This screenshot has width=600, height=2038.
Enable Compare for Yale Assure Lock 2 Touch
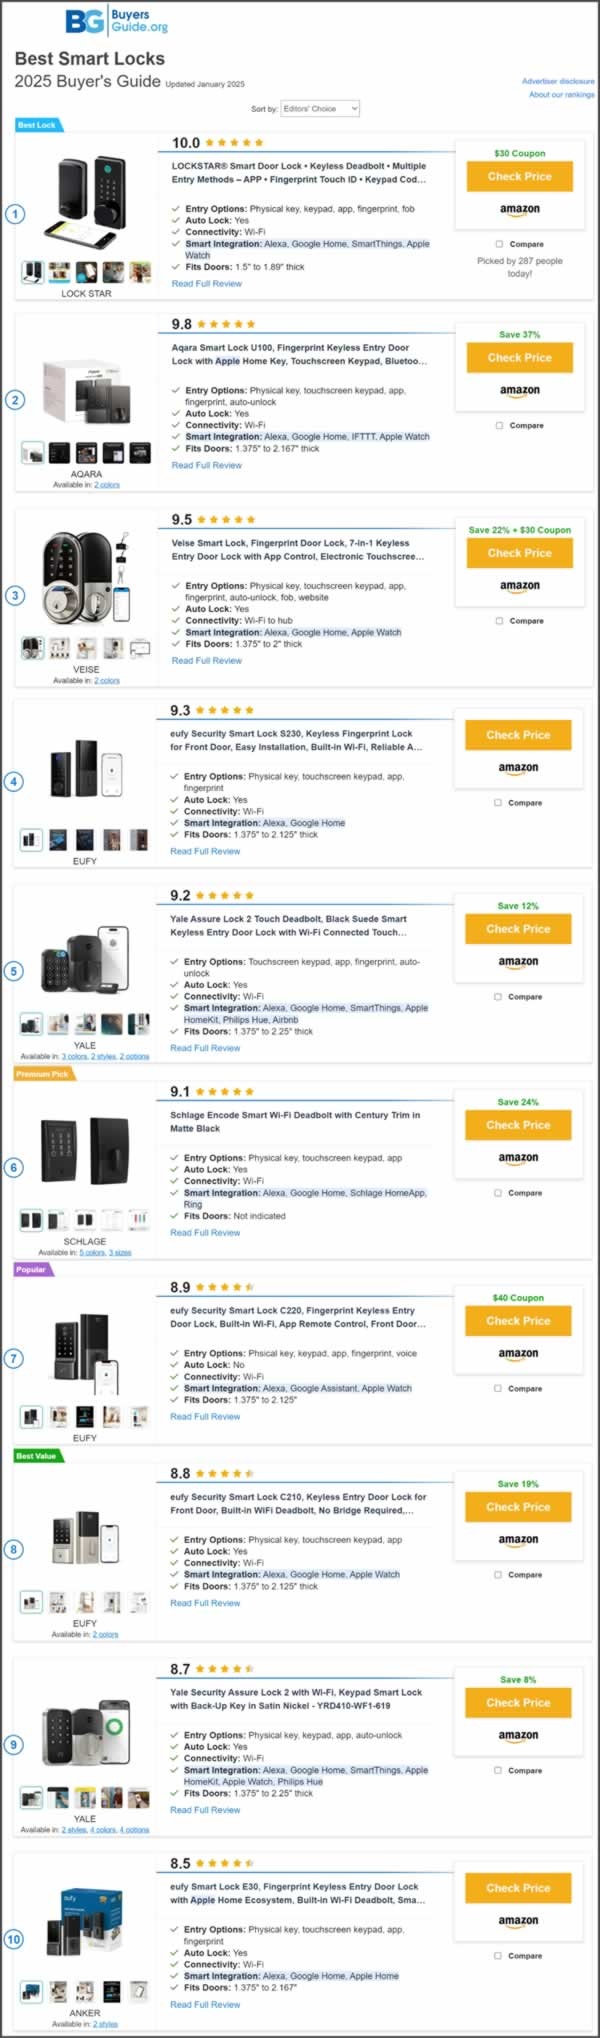tap(498, 997)
